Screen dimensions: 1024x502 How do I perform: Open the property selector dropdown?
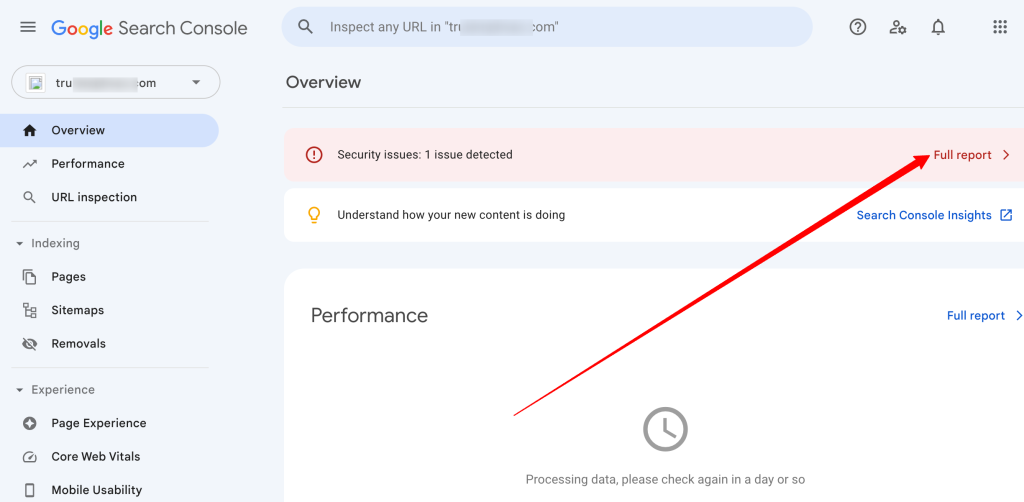tap(116, 82)
